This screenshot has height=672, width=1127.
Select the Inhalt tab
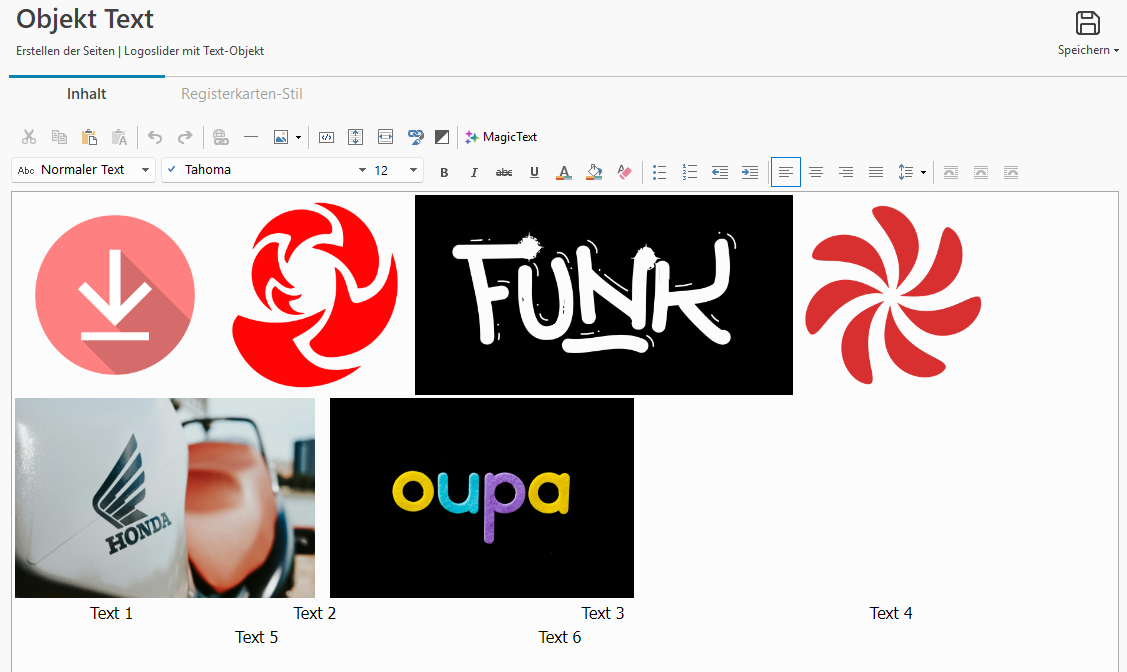click(x=87, y=94)
